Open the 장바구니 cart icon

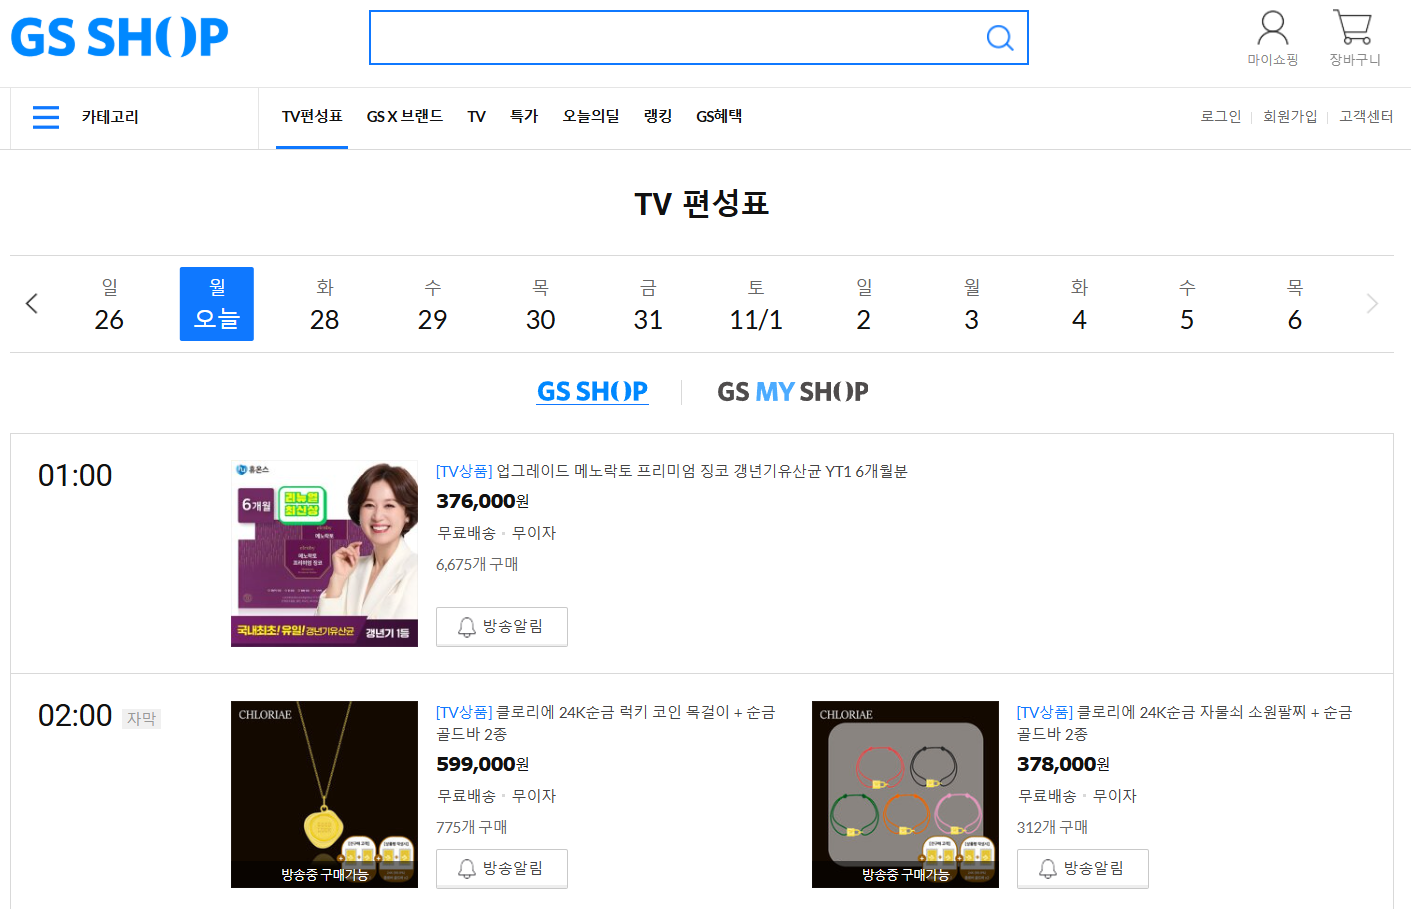point(1354,39)
